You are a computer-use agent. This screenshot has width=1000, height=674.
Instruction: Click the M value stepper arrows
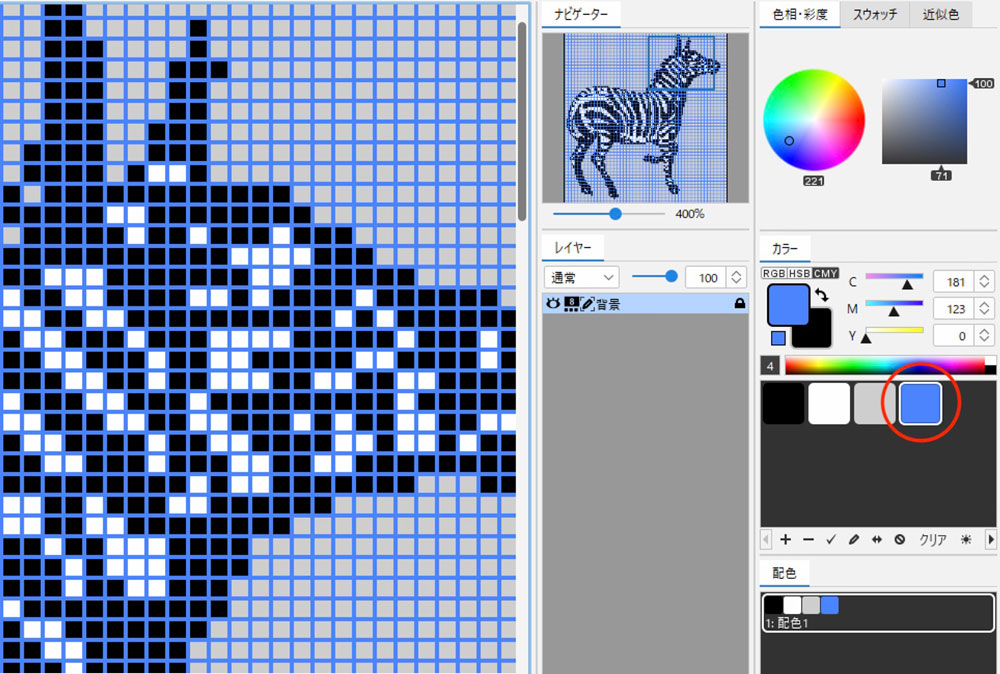point(984,309)
